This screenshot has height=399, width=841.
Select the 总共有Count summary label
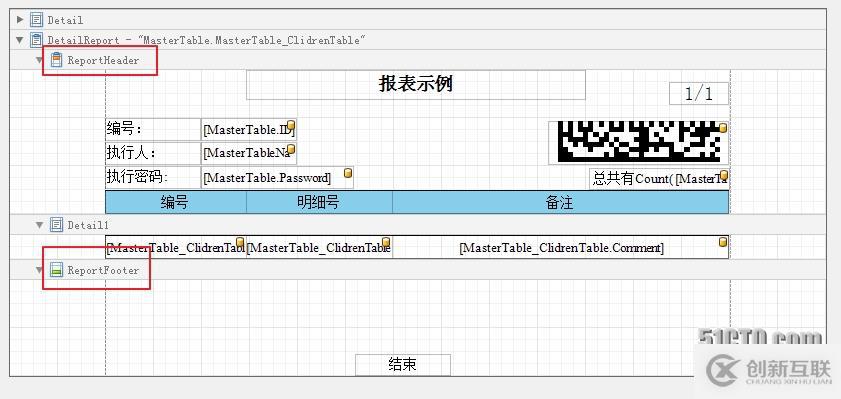tap(659, 179)
